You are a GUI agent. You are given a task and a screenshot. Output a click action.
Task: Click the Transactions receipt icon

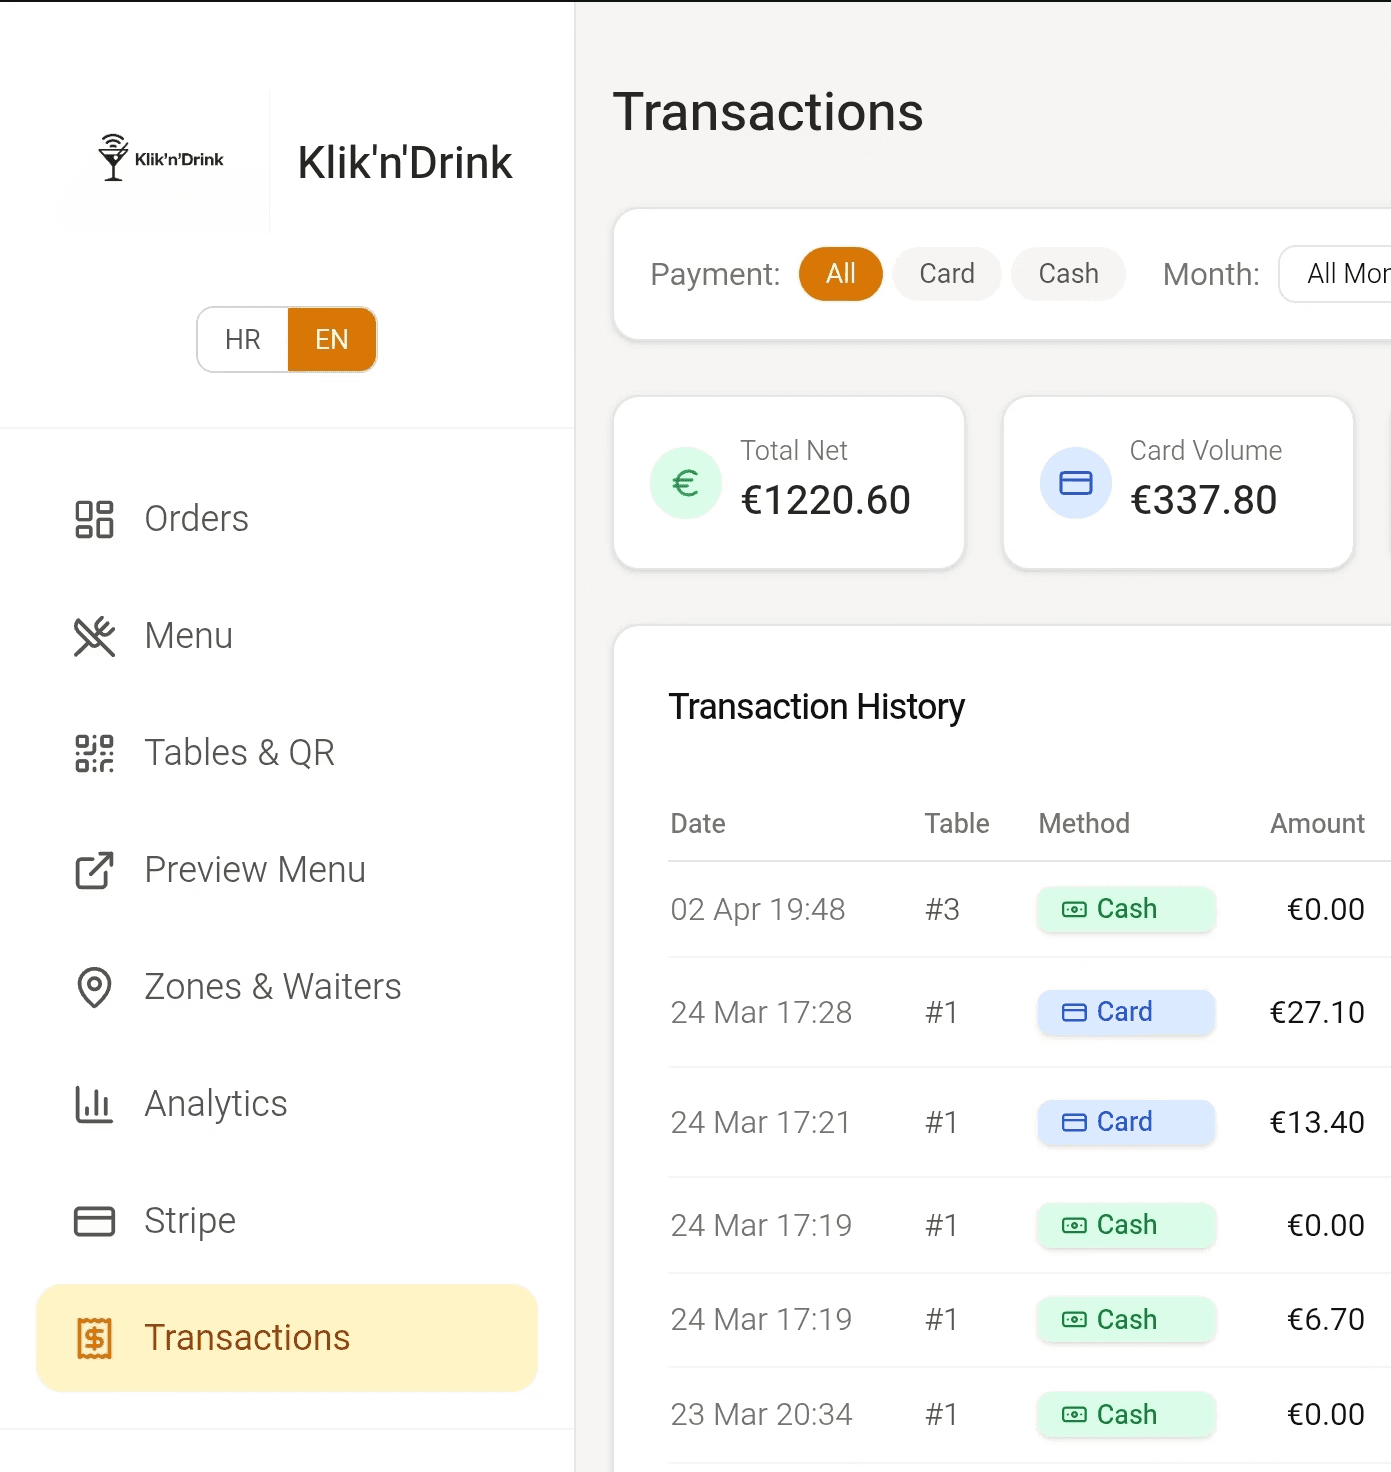[x=95, y=1338]
